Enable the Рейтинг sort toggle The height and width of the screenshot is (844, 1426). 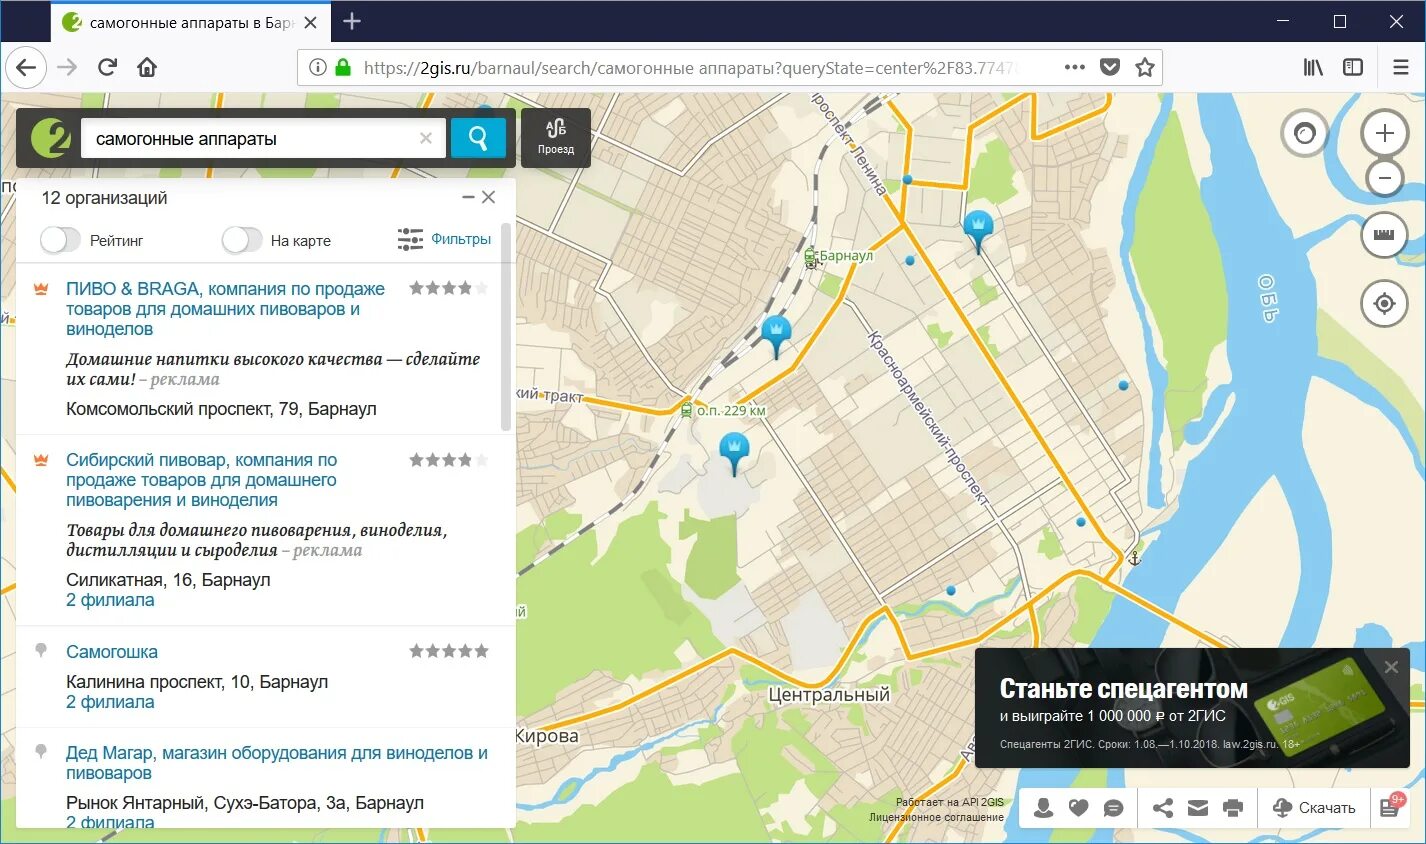pos(60,240)
